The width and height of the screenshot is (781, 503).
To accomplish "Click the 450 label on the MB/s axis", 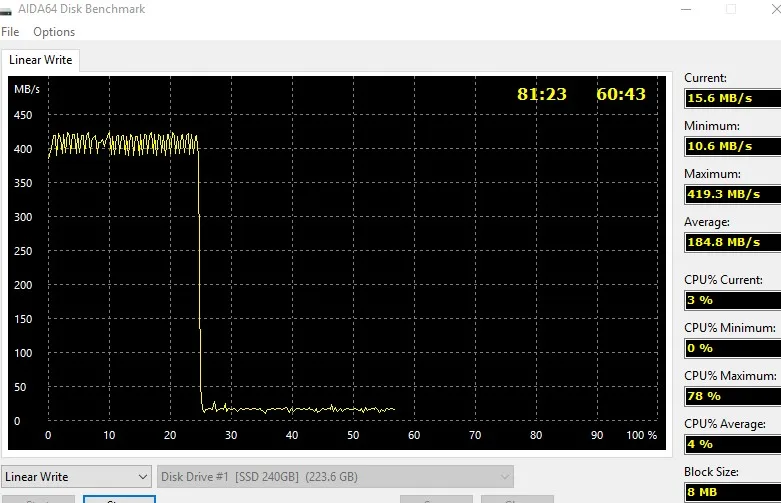I will click(x=23, y=115).
